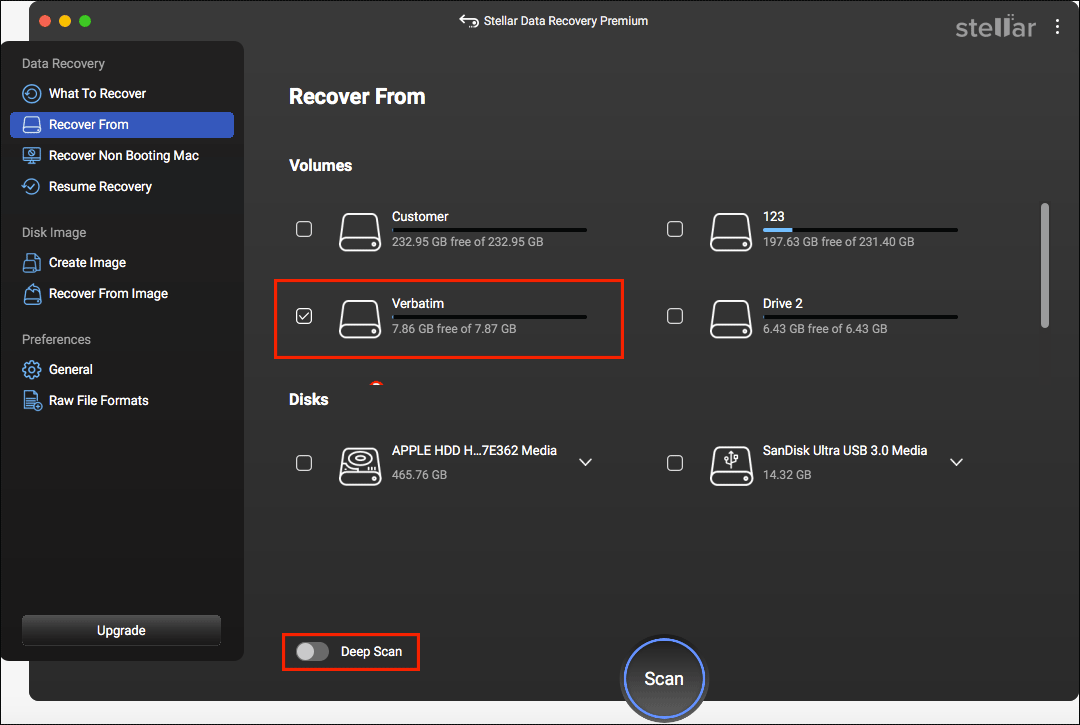Image resolution: width=1080 pixels, height=725 pixels.
Task: Open Recover From Image option
Action: [122, 293]
